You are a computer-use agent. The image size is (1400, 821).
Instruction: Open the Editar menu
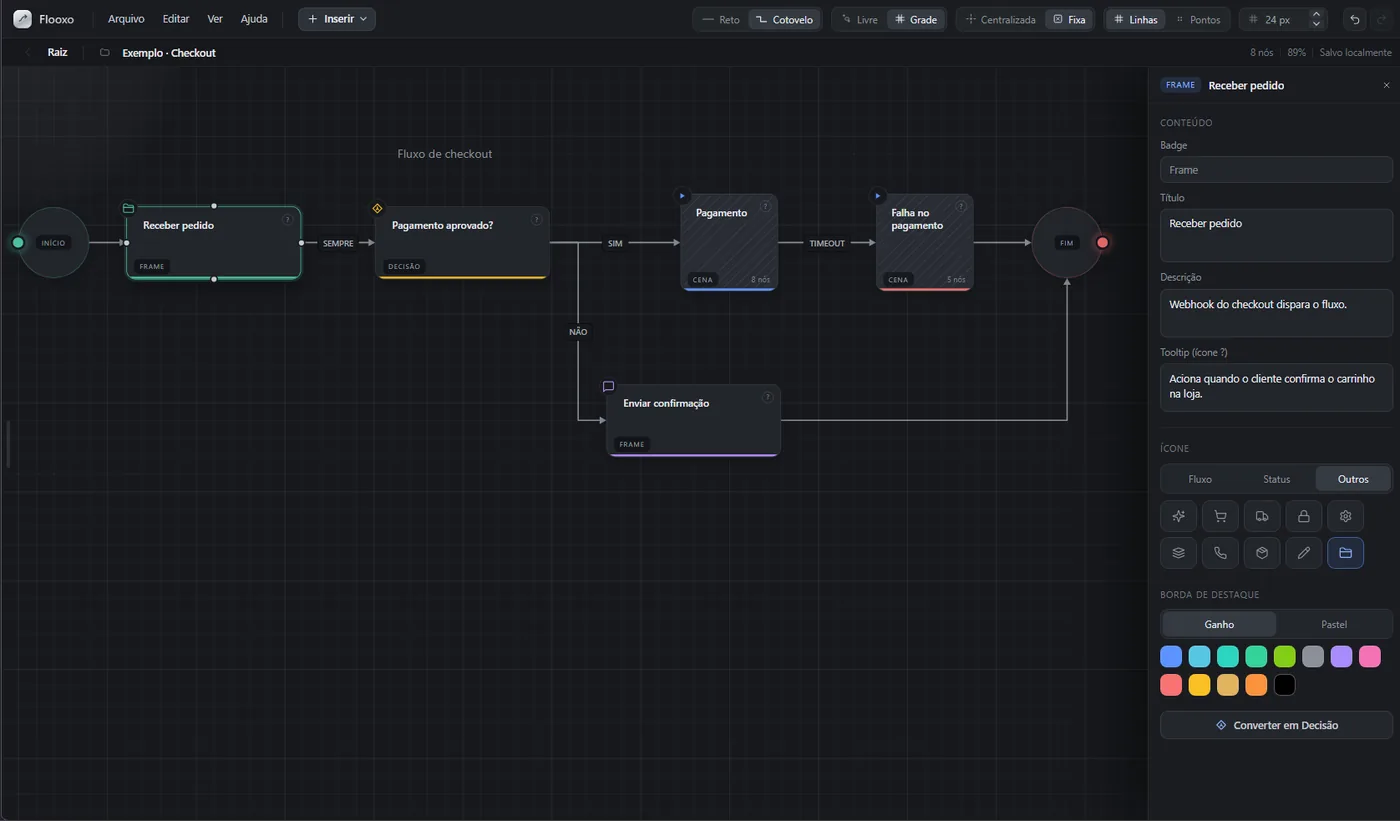[x=176, y=19]
